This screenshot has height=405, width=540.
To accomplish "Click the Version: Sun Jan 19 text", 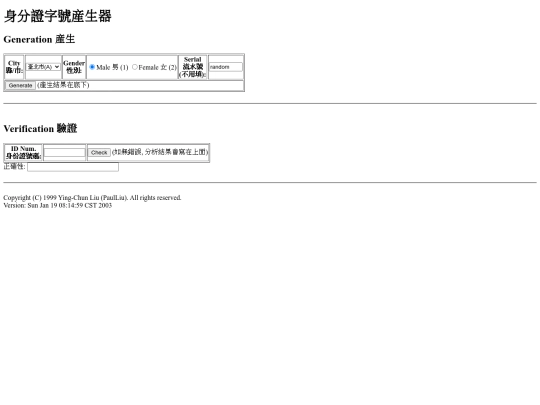I will click(x=58, y=205).
